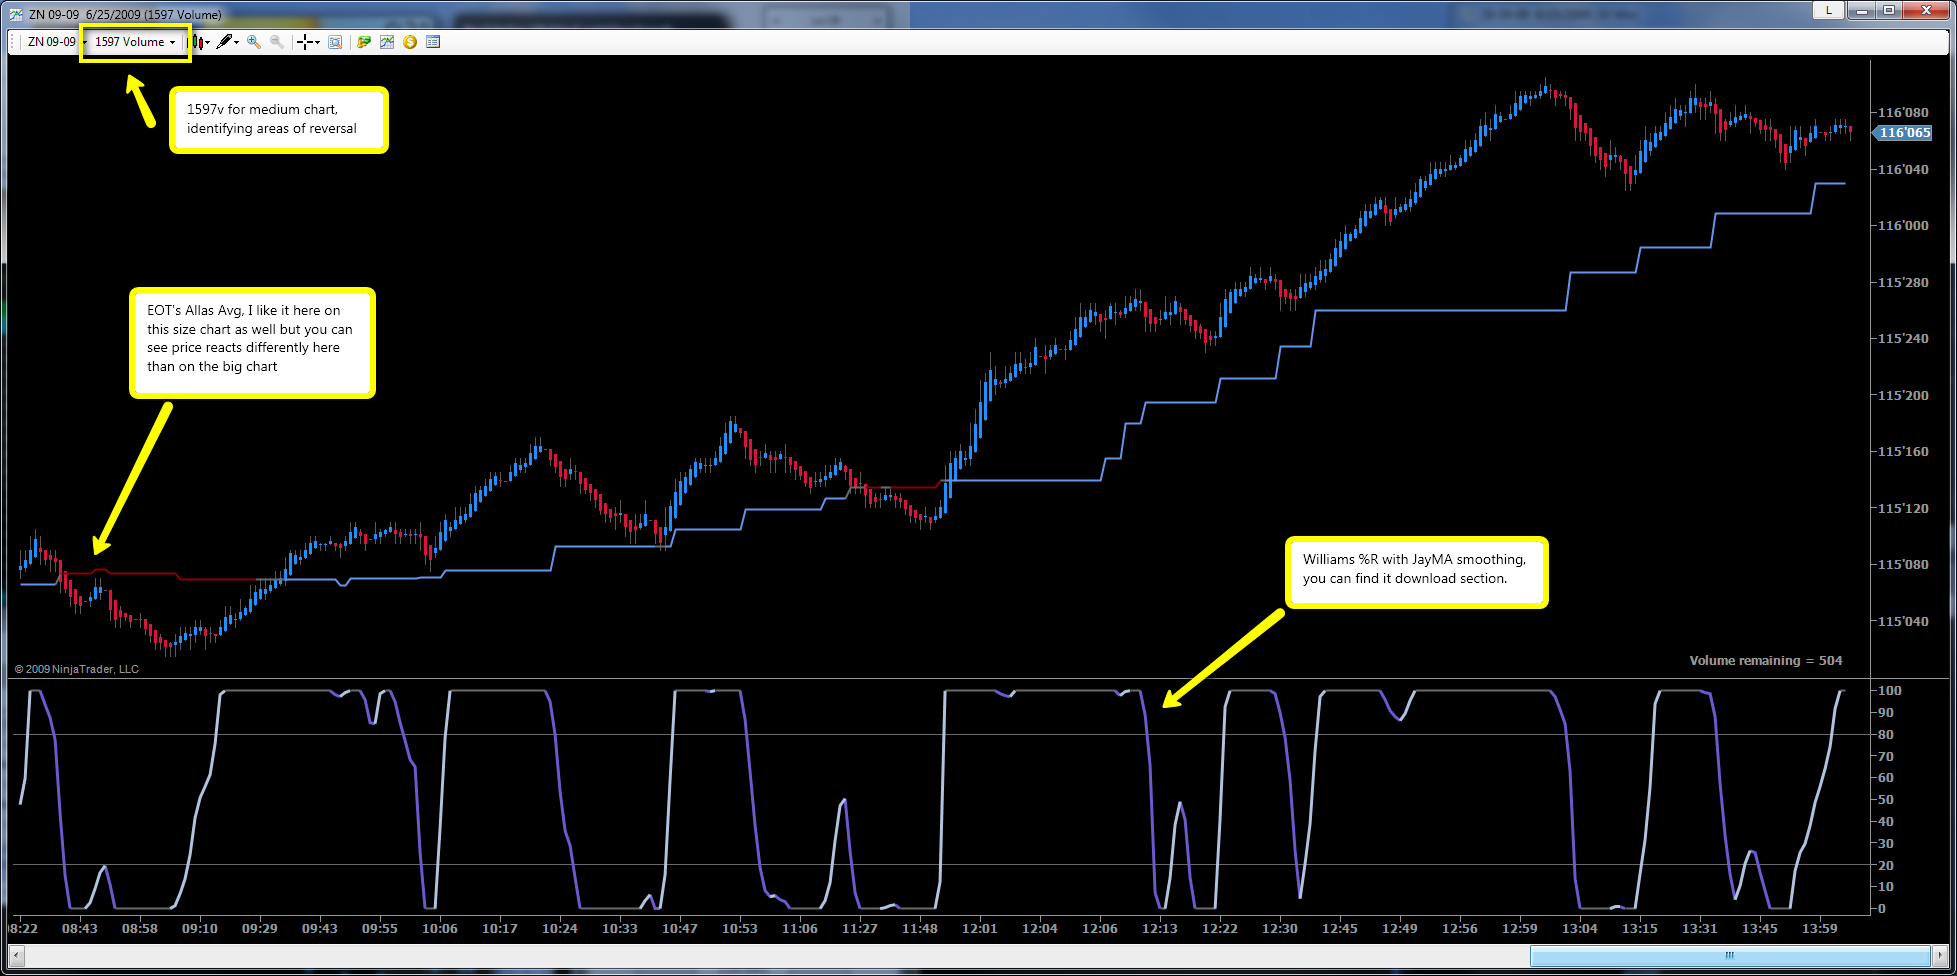Screen dimensions: 1957x976
Task: Click the Williams %R JayMA annotation note
Action: click(x=1417, y=572)
